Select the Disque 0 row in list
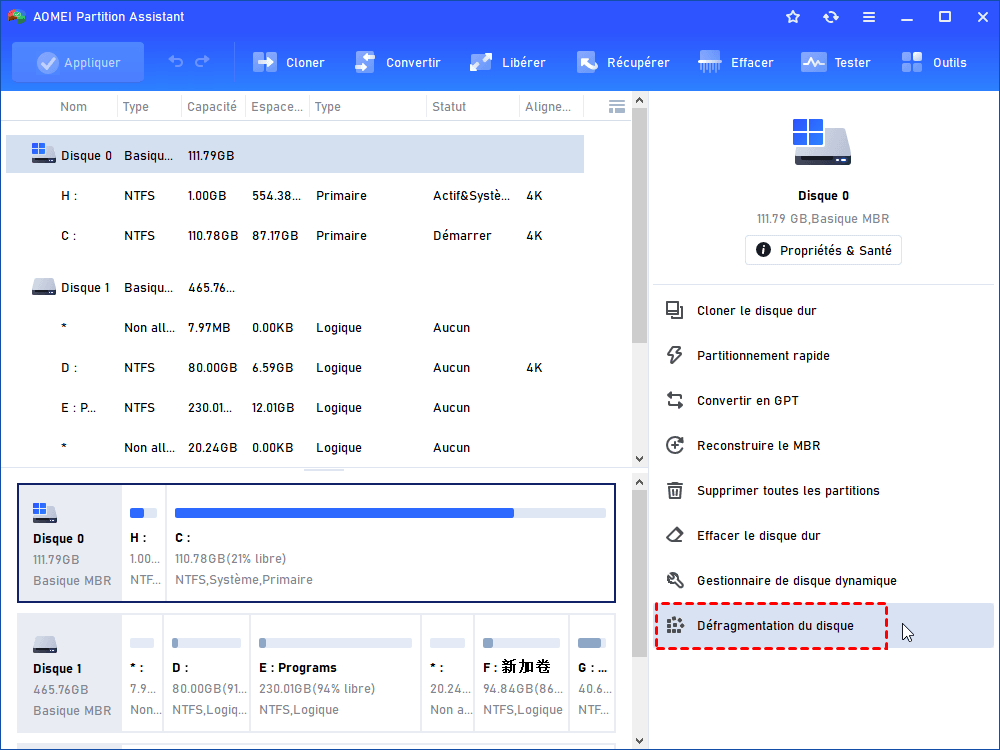This screenshot has height=750, width=1000. (x=295, y=154)
